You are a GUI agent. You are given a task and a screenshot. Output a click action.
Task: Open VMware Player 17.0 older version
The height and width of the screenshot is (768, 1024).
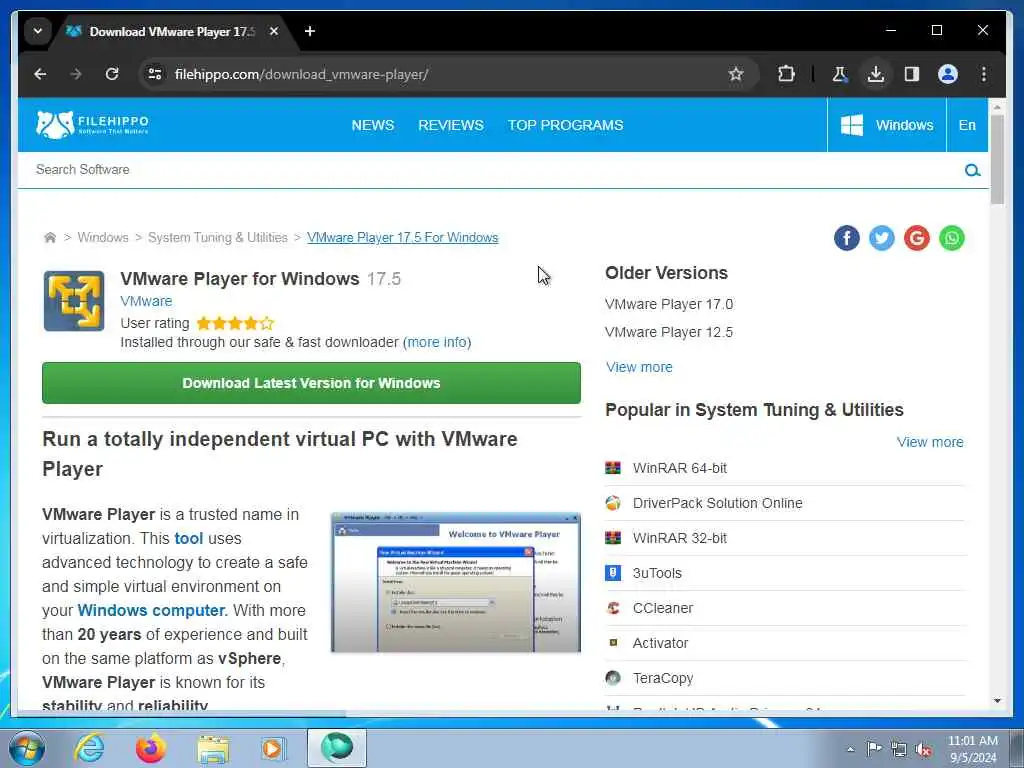pos(669,304)
